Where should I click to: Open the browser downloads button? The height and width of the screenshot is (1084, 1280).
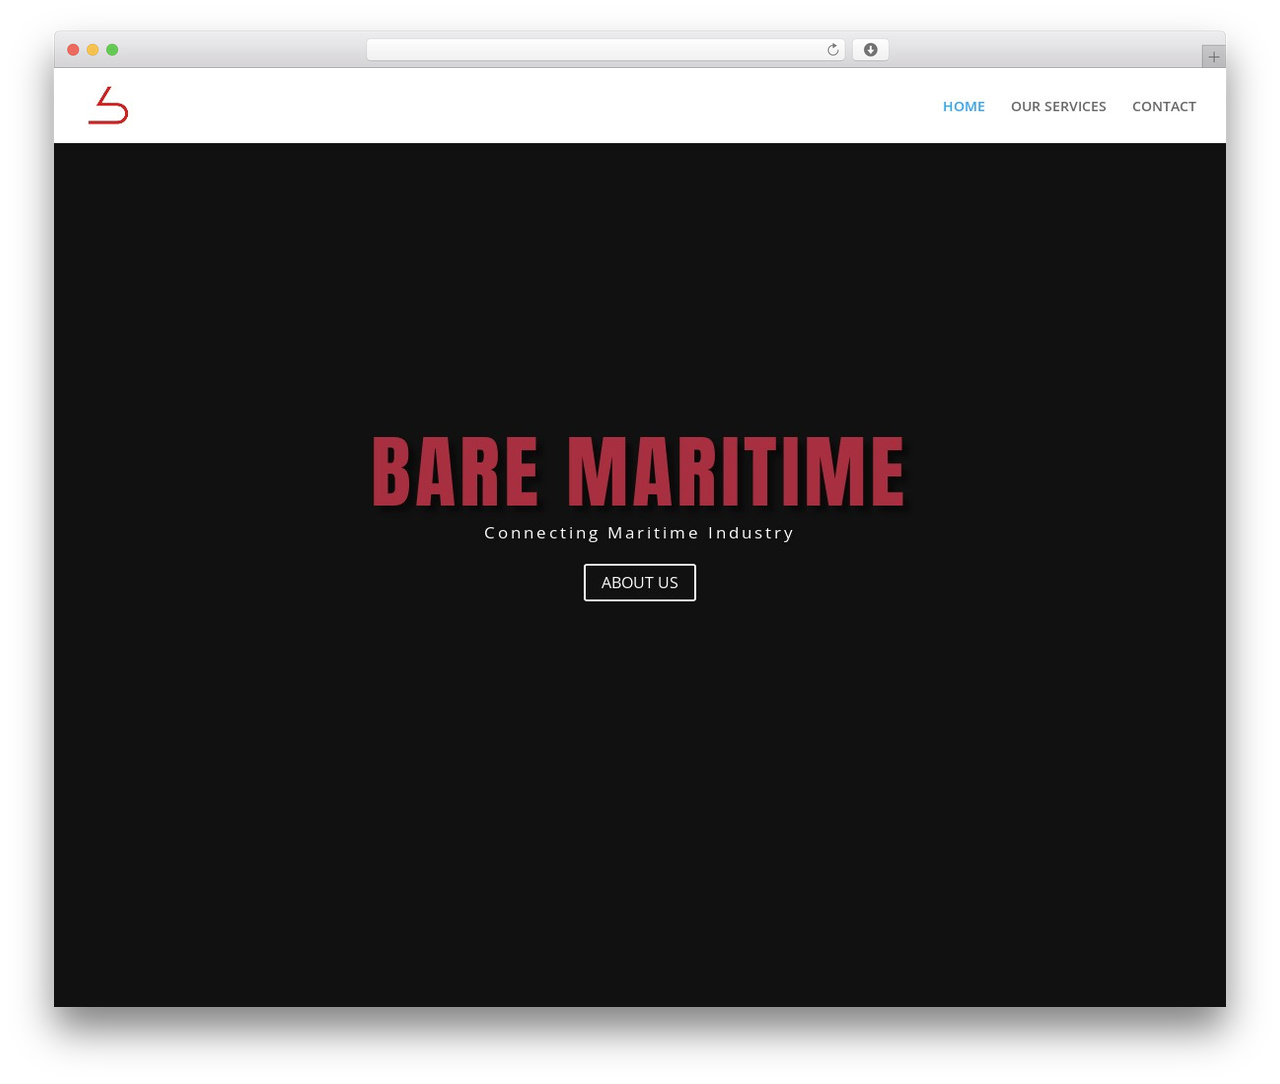(x=870, y=50)
